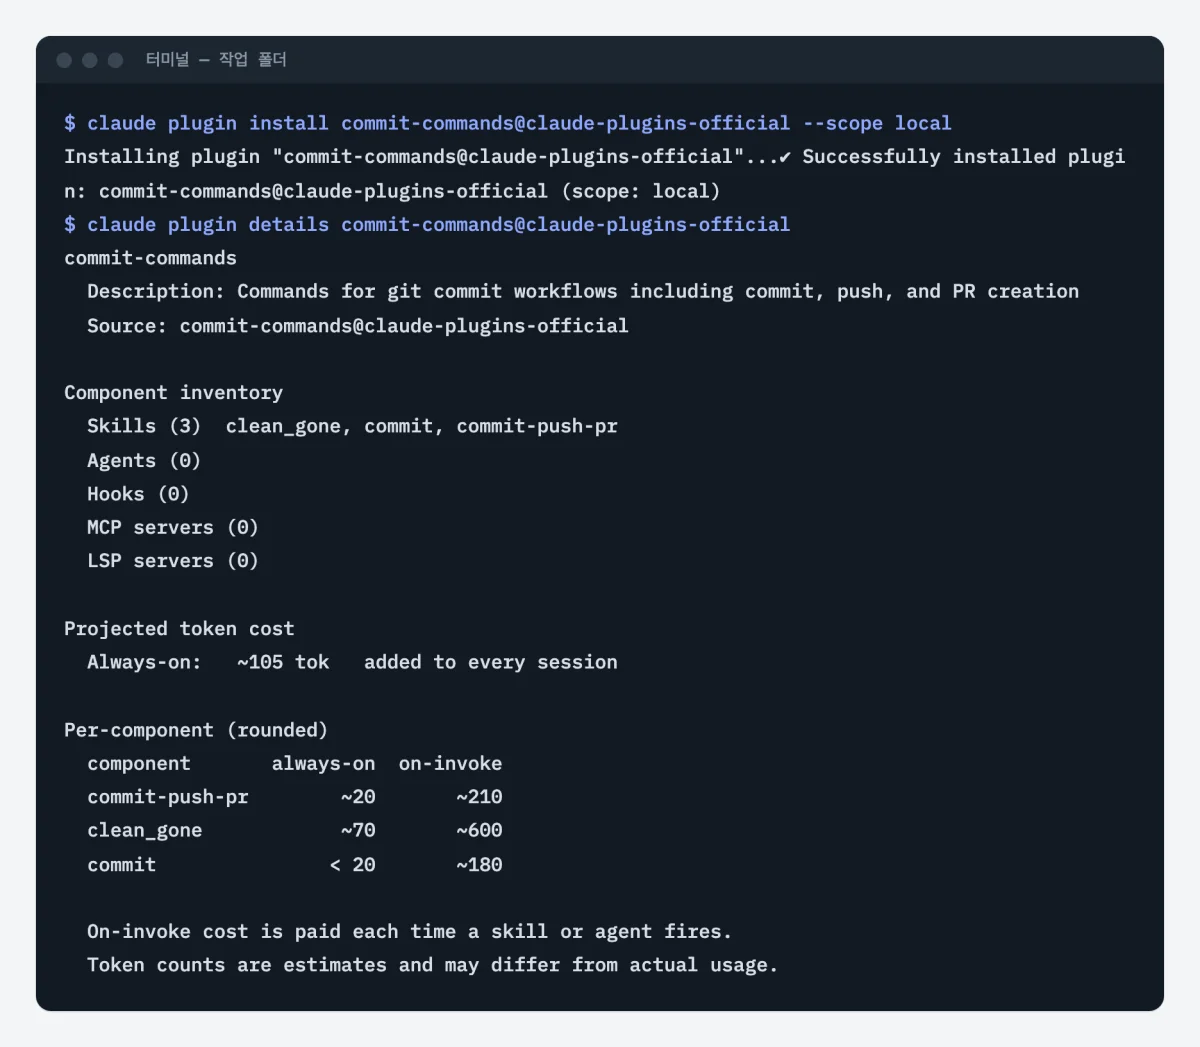Click the '~210' on-invoke value
Image resolution: width=1200 pixels, height=1047 pixels.
pos(479,798)
